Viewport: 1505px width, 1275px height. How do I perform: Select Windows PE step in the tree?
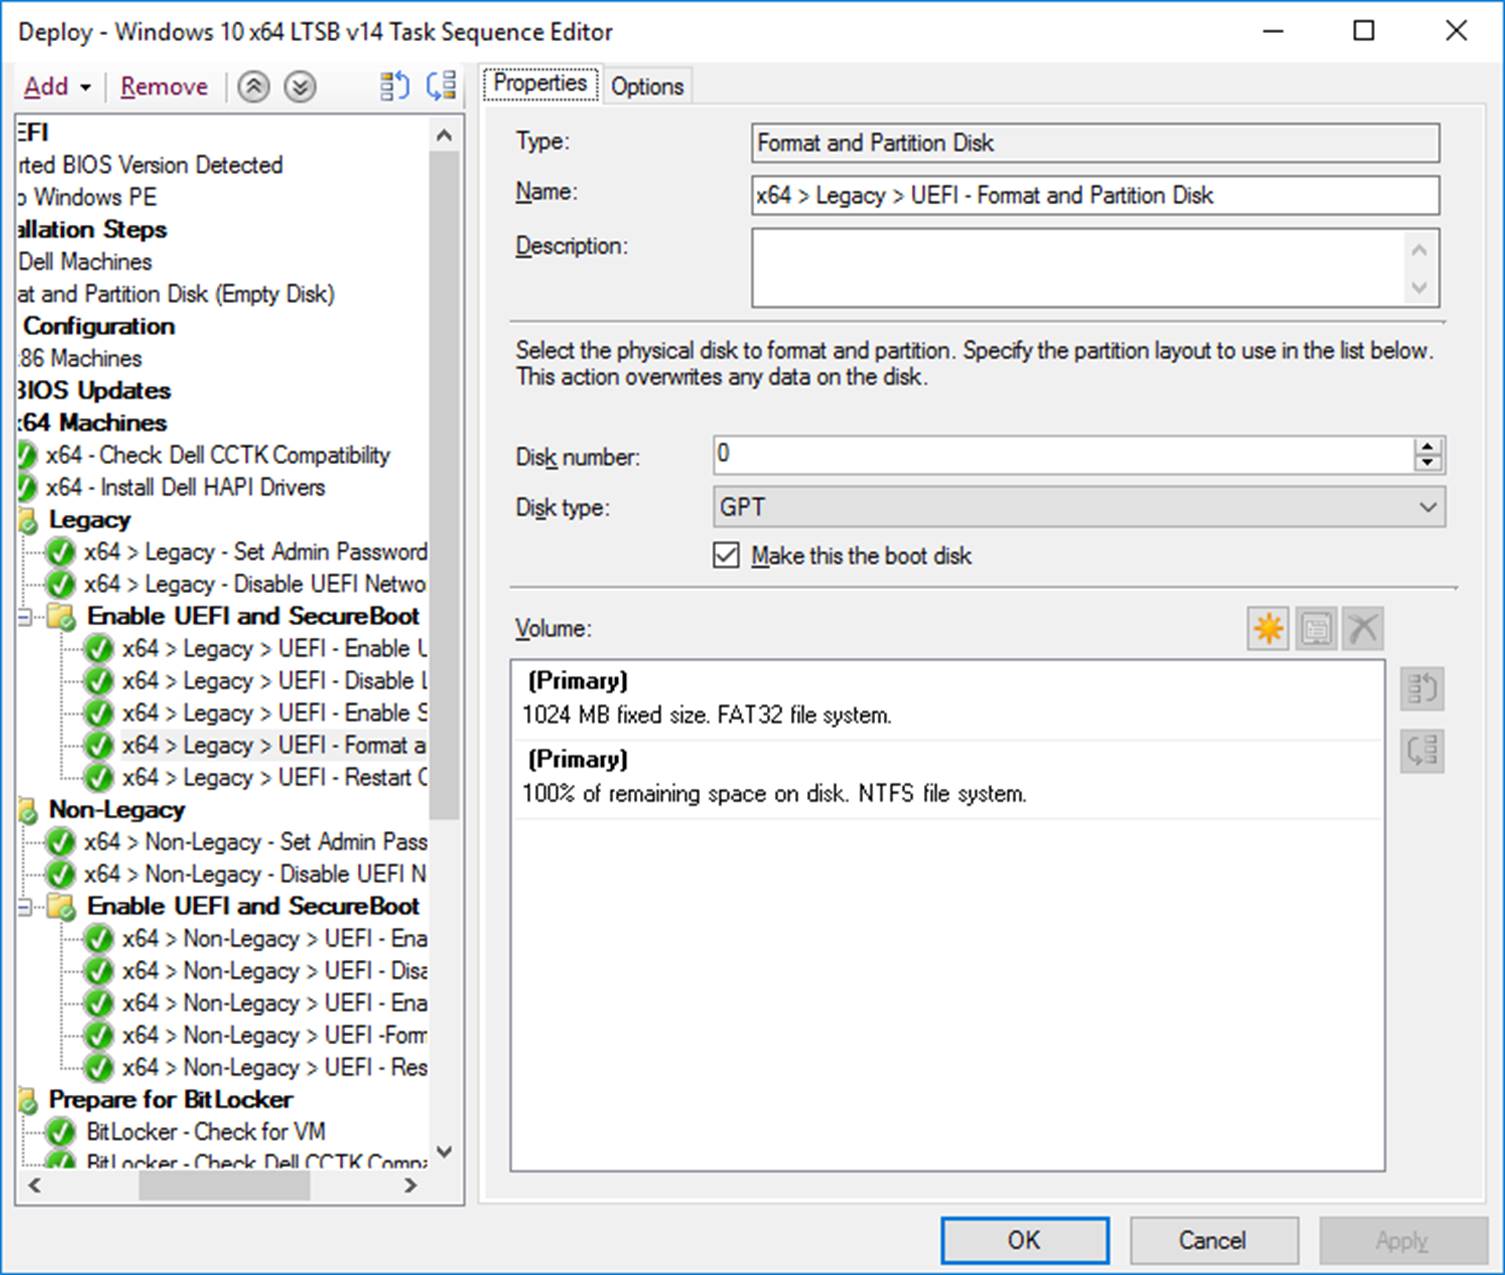click(88, 197)
